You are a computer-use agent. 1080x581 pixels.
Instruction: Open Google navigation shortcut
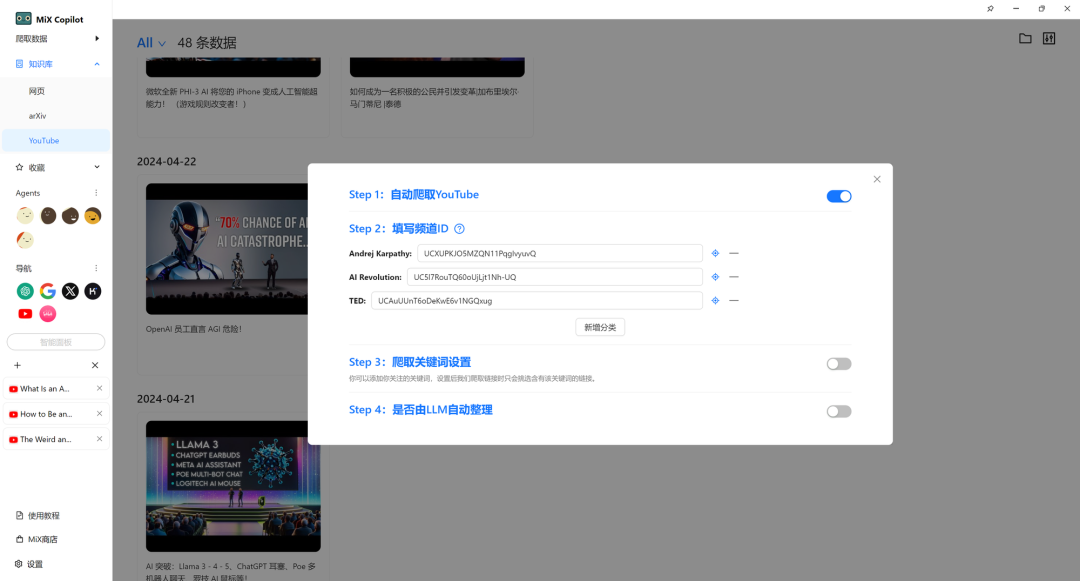(x=48, y=291)
